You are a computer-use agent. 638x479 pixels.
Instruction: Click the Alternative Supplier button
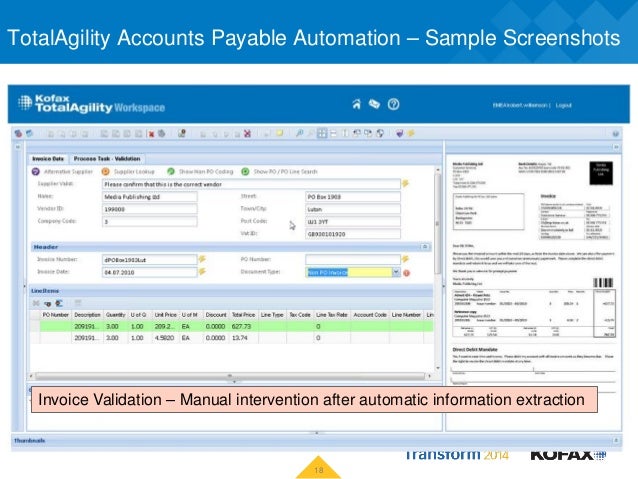point(63,172)
